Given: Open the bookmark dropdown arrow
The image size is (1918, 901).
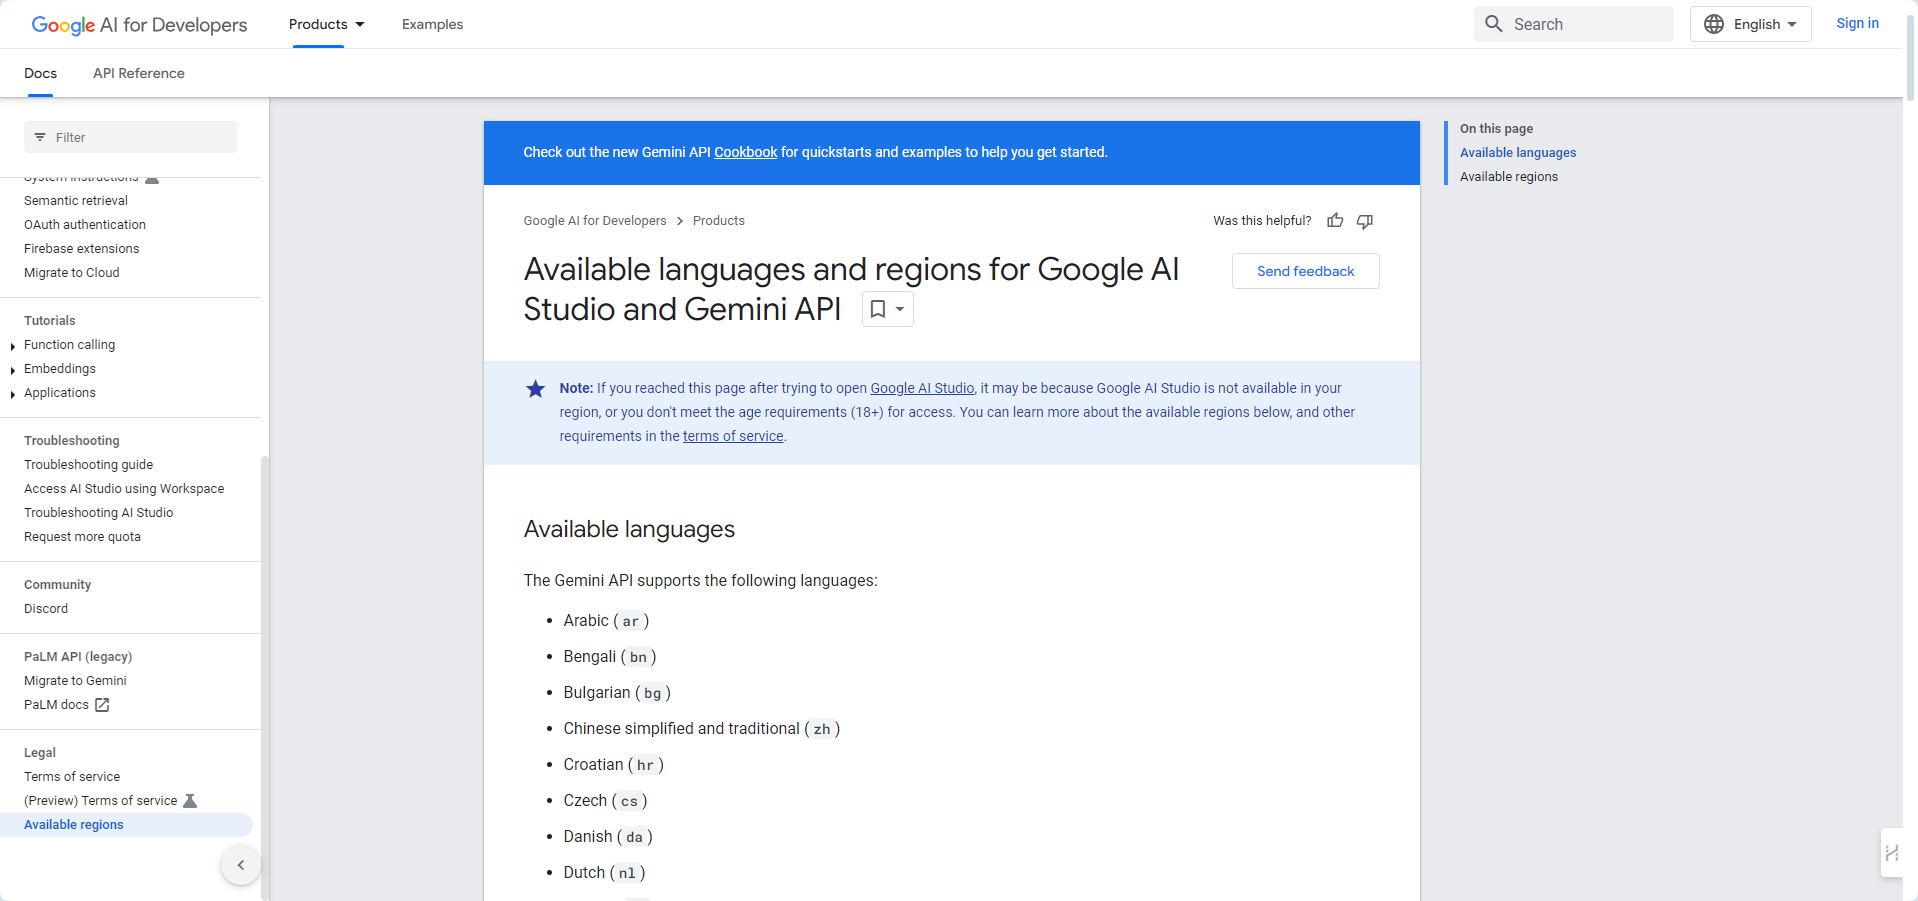Looking at the screenshot, I should point(900,309).
